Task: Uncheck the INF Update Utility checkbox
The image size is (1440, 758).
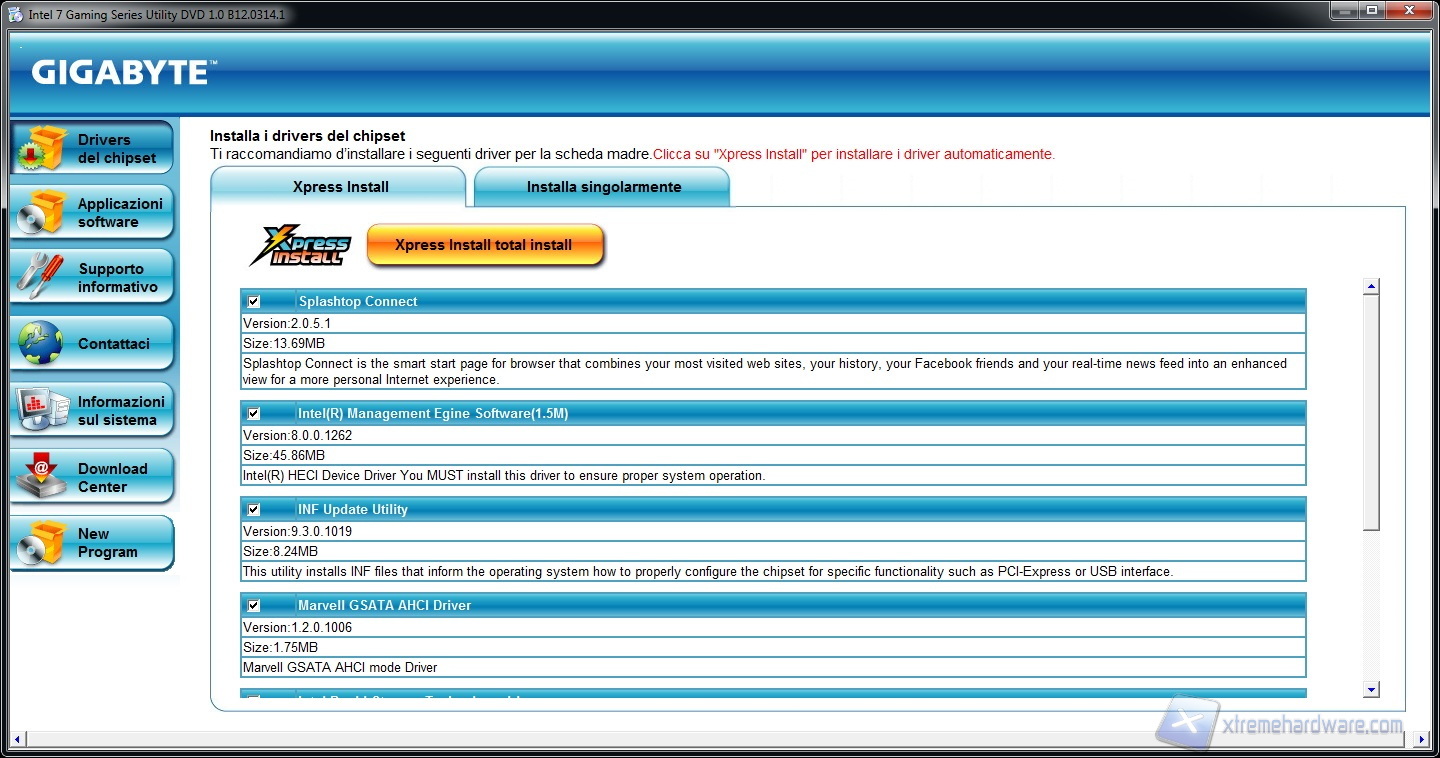Action: (x=254, y=510)
